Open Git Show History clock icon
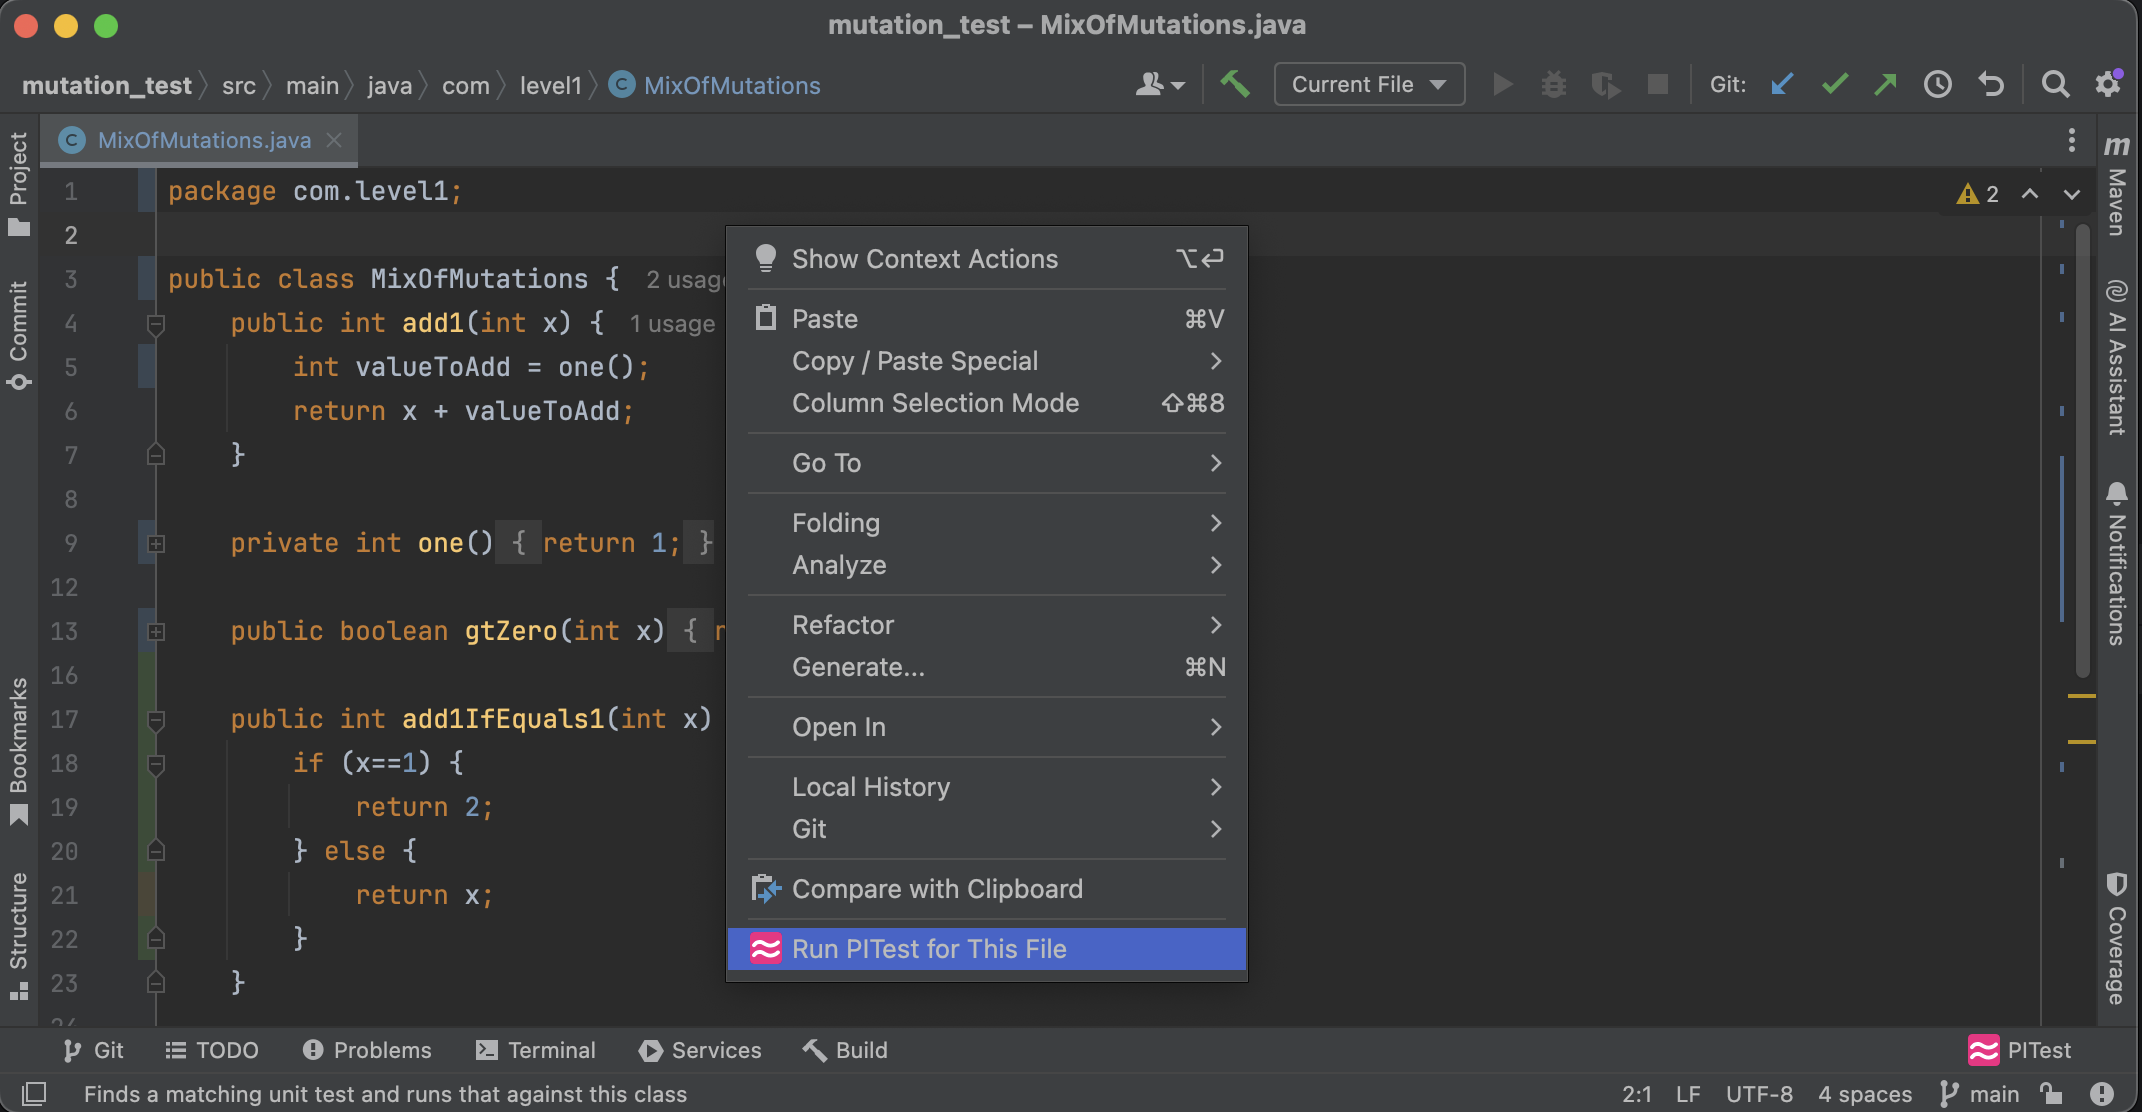The height and width of the screenshot is (1112, 2142). pos(1937,84)
